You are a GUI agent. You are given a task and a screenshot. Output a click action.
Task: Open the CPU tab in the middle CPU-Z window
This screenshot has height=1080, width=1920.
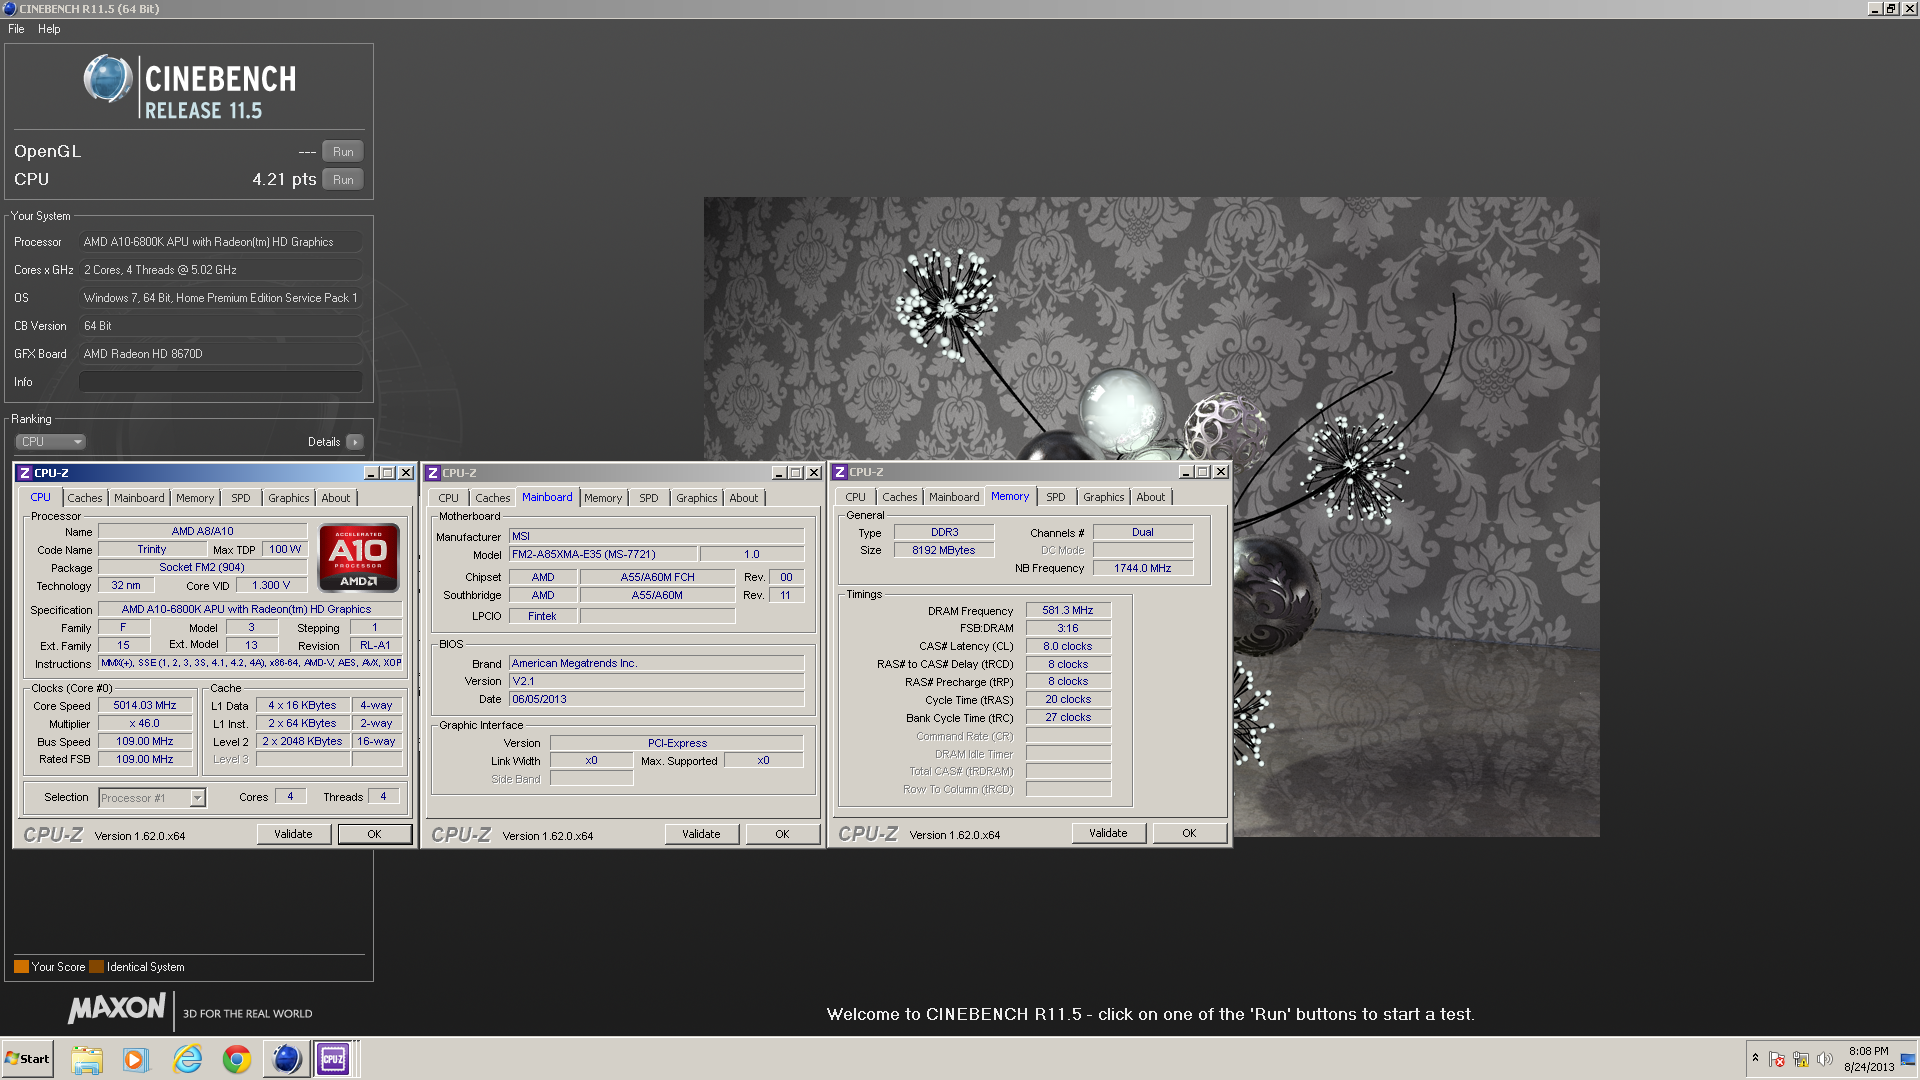448,498
